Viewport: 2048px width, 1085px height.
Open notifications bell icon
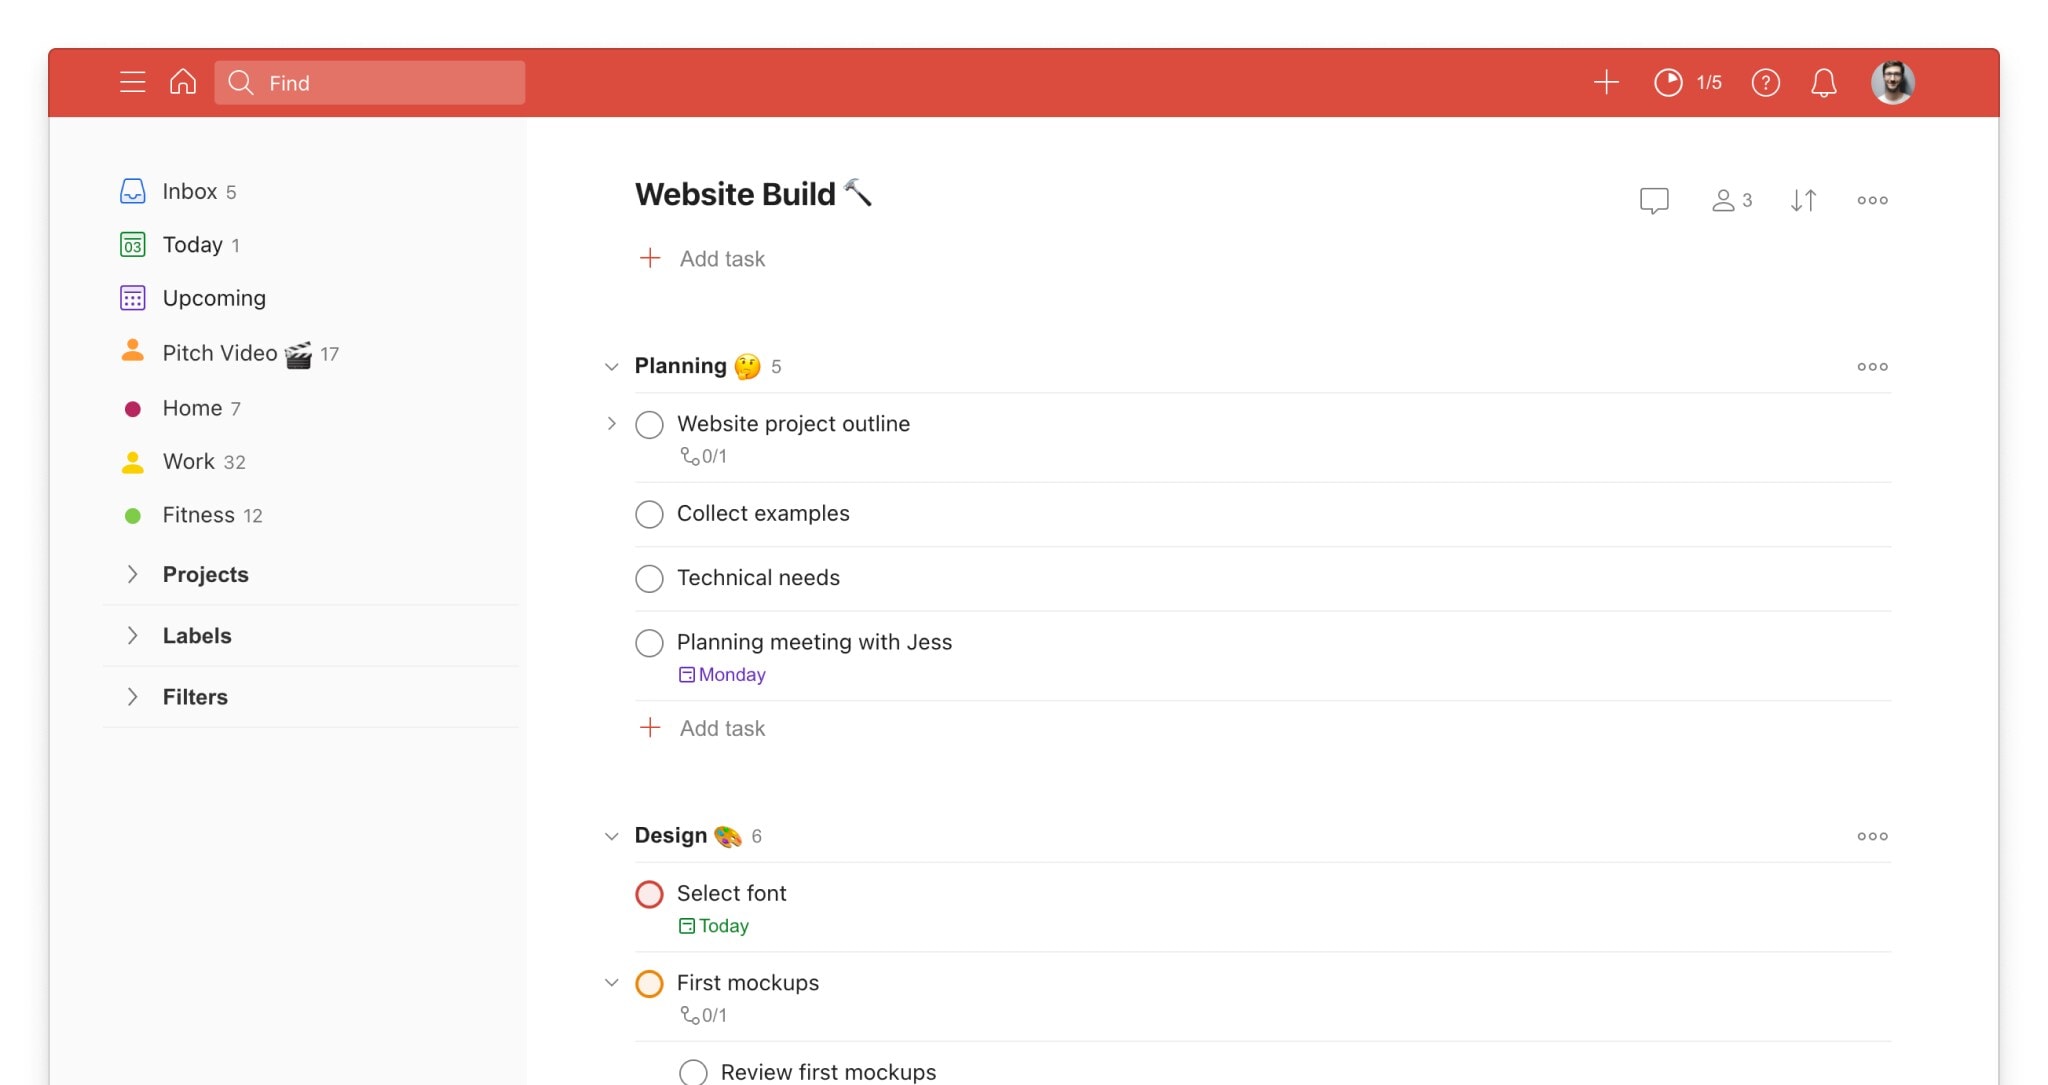pos(1823,82)
